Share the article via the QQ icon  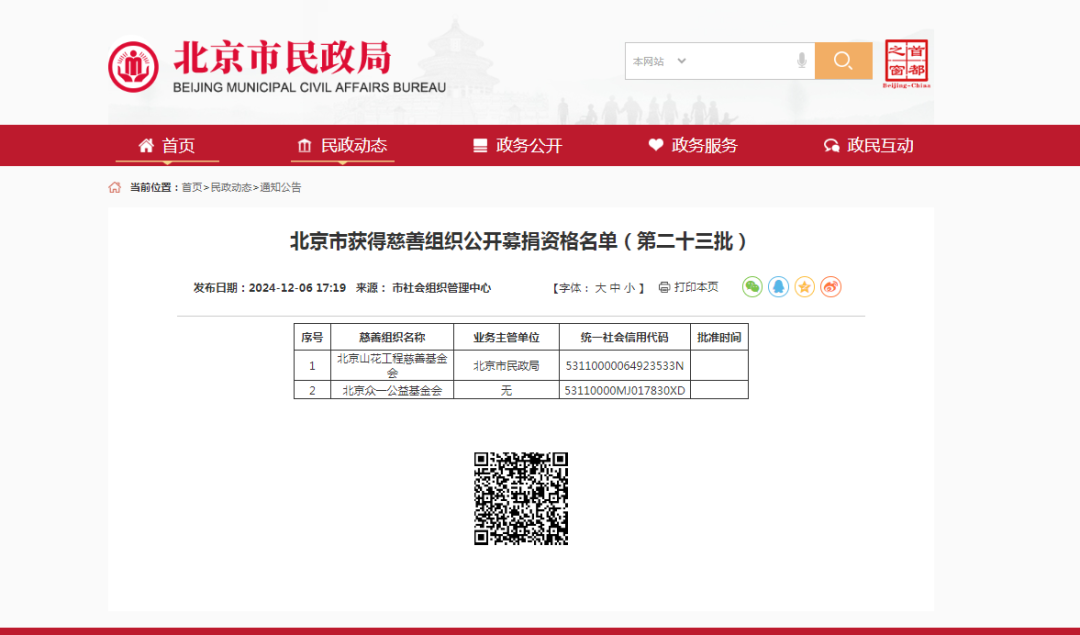pos(778,287)
